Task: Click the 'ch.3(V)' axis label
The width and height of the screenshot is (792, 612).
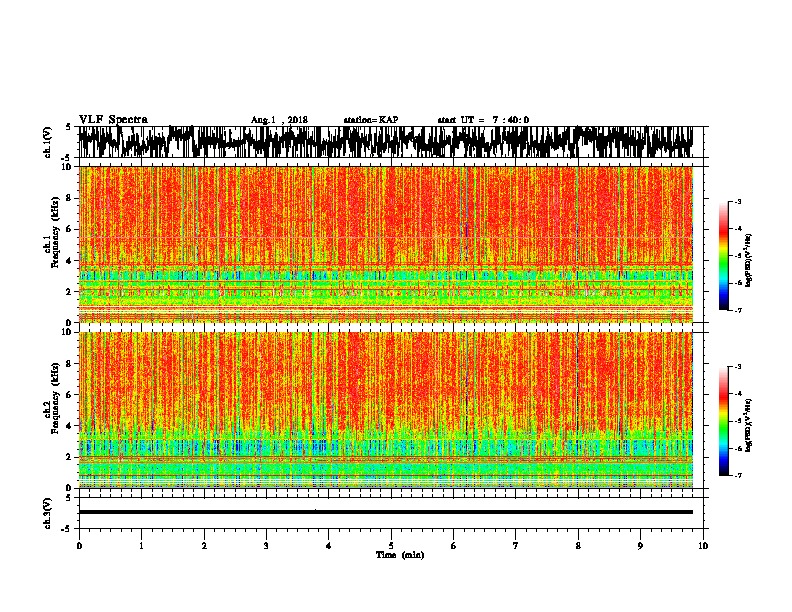Action: coord(47,513)
